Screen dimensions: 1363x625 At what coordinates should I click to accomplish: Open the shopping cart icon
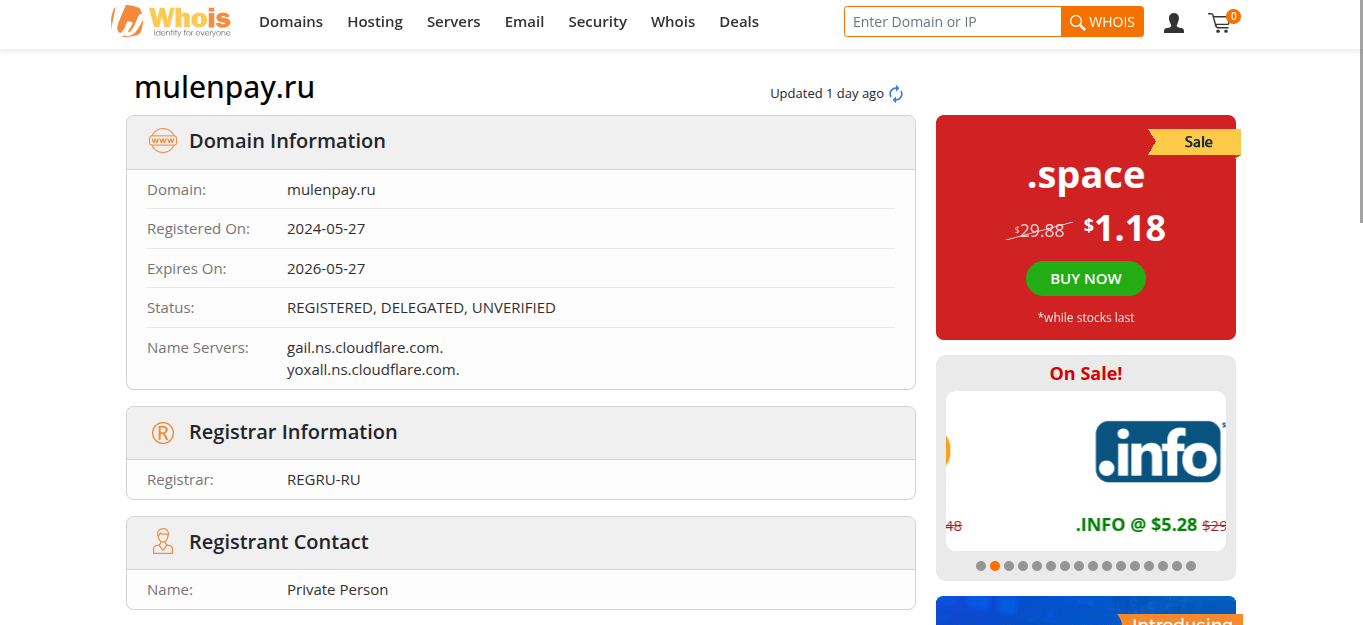tap(1220, 22)
